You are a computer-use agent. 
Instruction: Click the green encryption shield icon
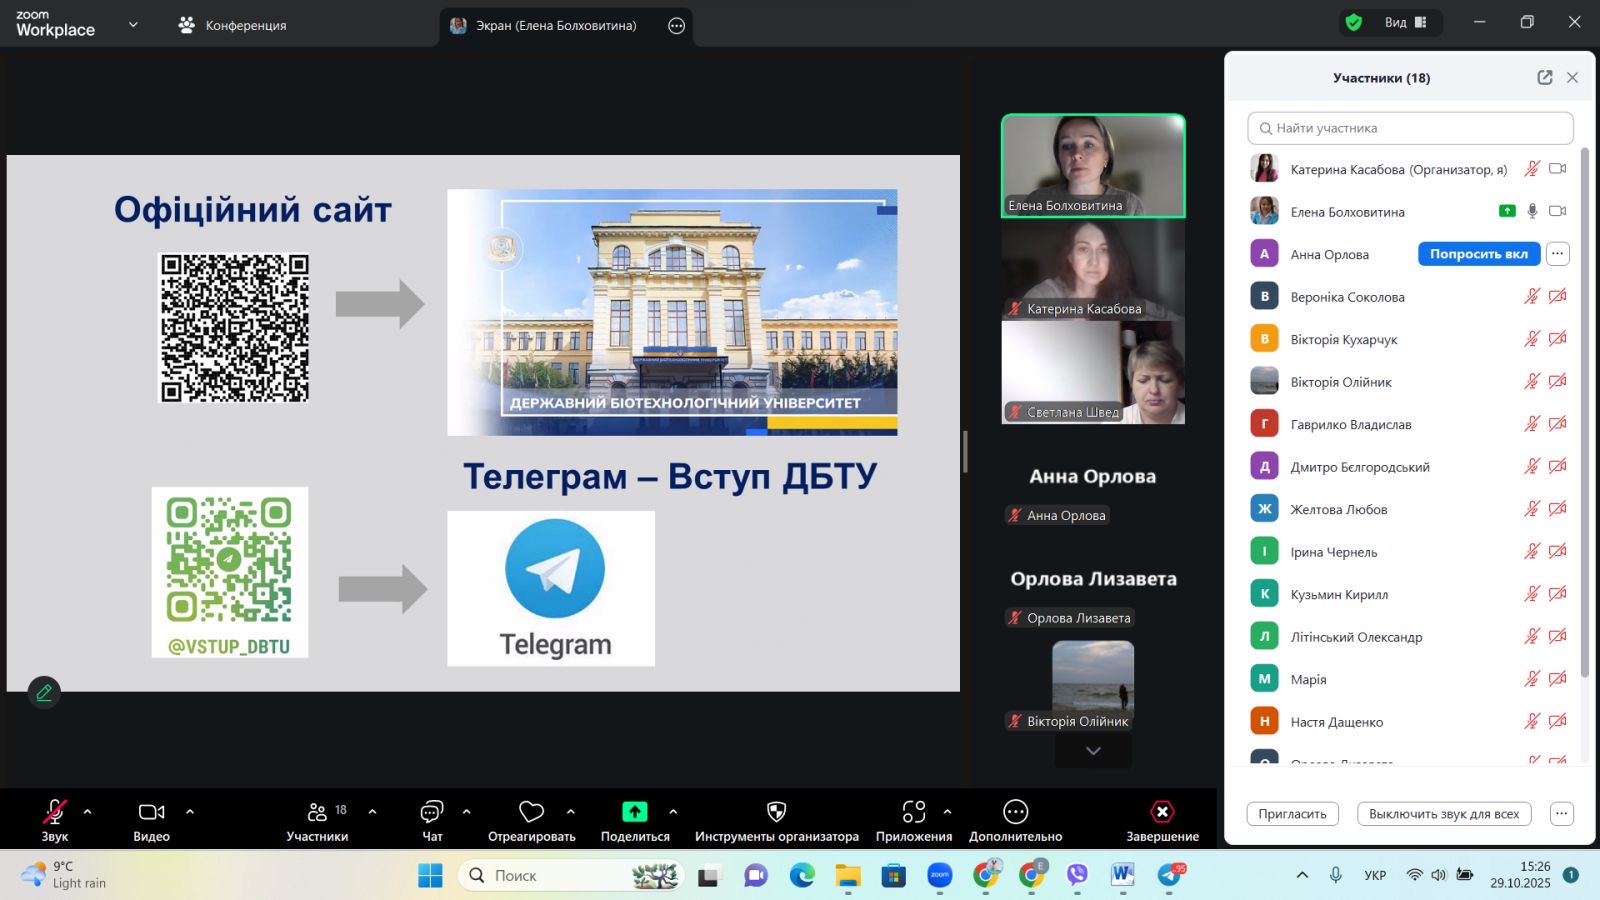1354,23
